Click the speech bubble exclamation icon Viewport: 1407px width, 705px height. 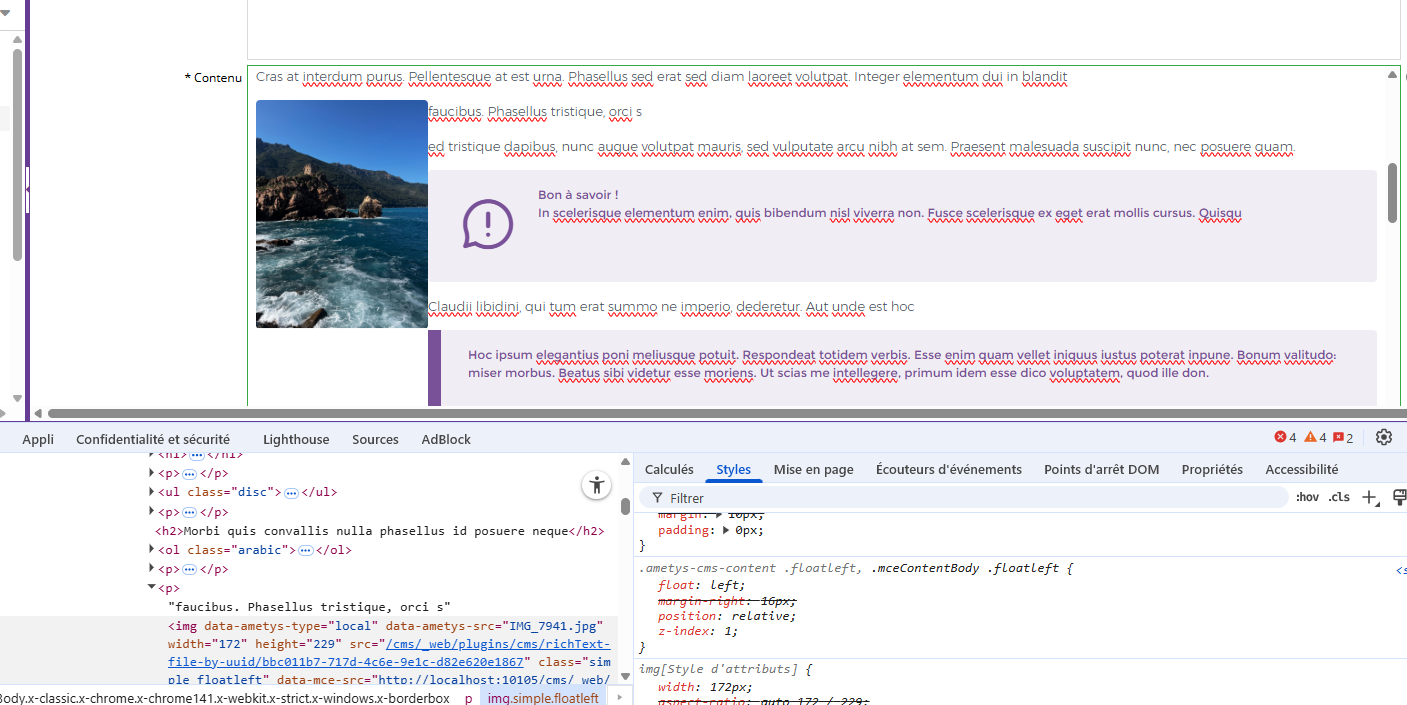coord(487,225)
